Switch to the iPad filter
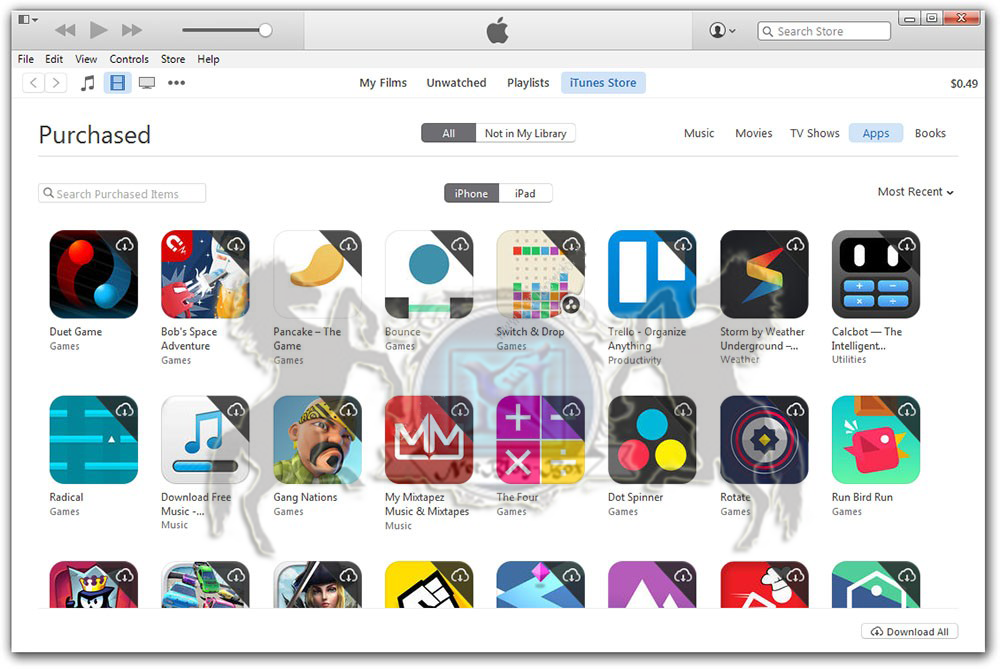Screen dimensions: 1000x669 click(x=526, y=193)
